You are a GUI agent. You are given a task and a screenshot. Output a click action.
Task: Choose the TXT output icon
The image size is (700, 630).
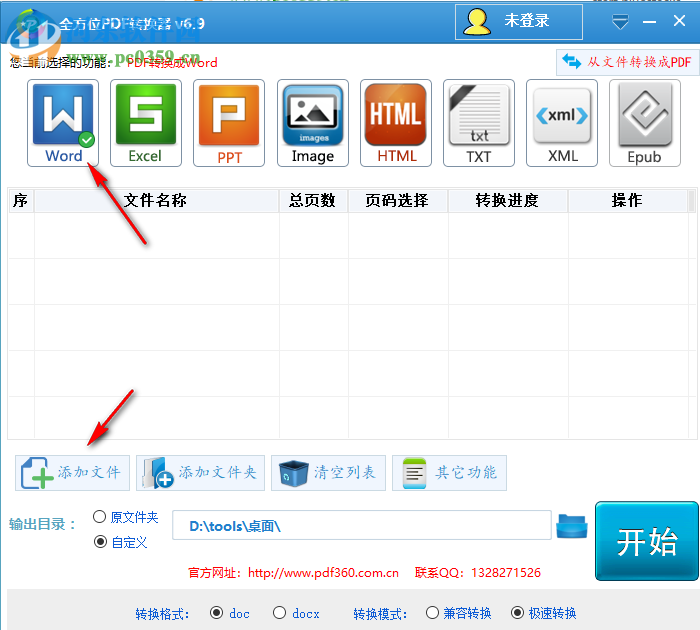(479, 123)
